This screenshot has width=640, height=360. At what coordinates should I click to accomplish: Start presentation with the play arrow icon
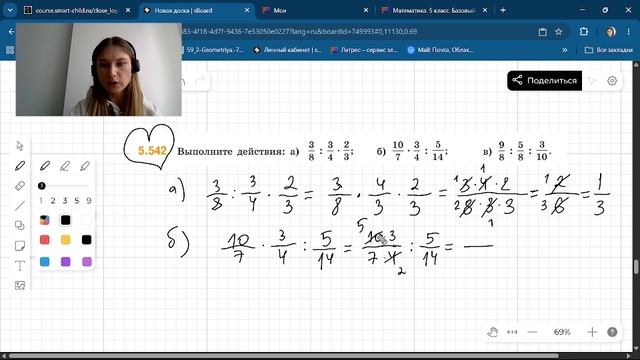pyautogui.click(x=592, y=81)
